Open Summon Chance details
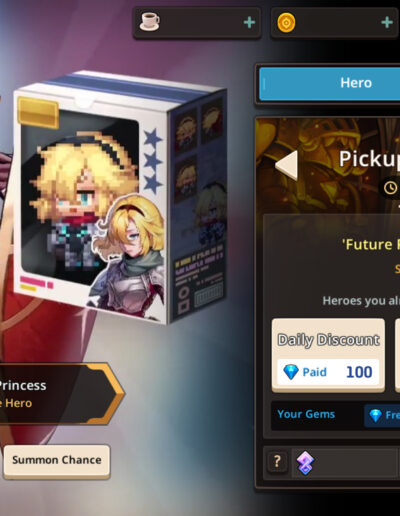400x516 pixels. click(57, 461)
